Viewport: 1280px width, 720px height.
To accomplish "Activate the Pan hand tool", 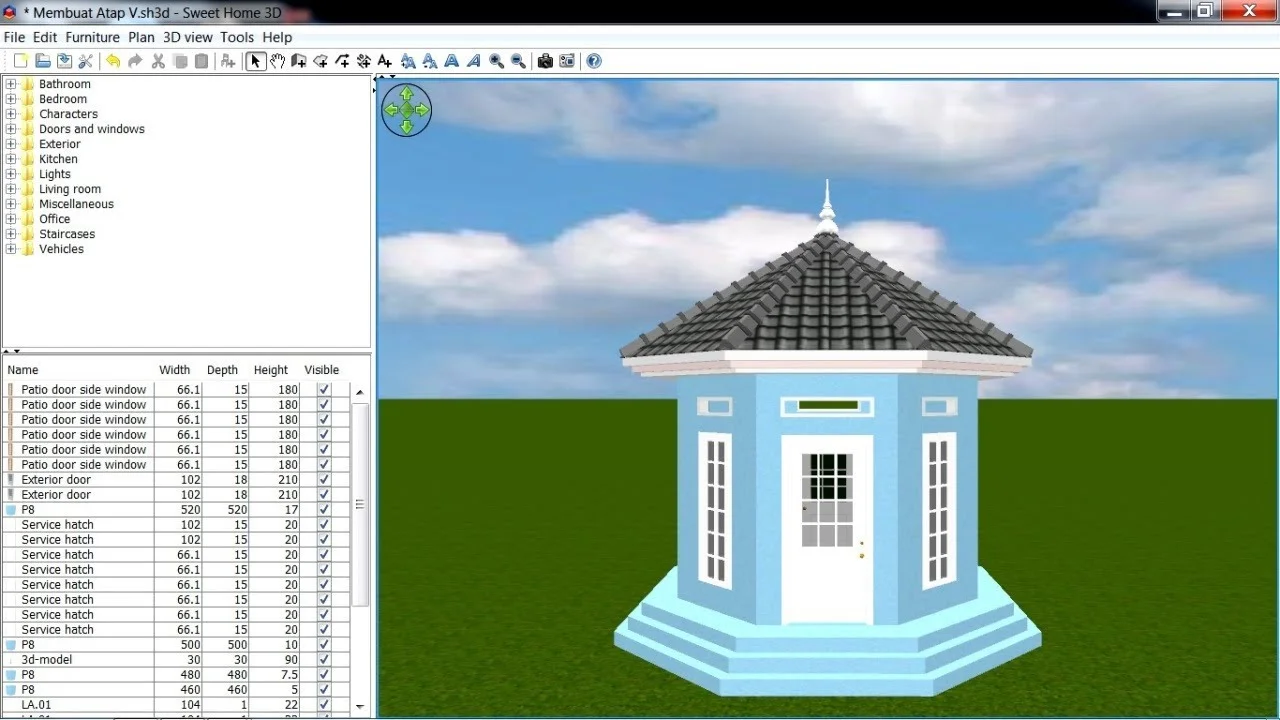I will [x=277, y=61].
